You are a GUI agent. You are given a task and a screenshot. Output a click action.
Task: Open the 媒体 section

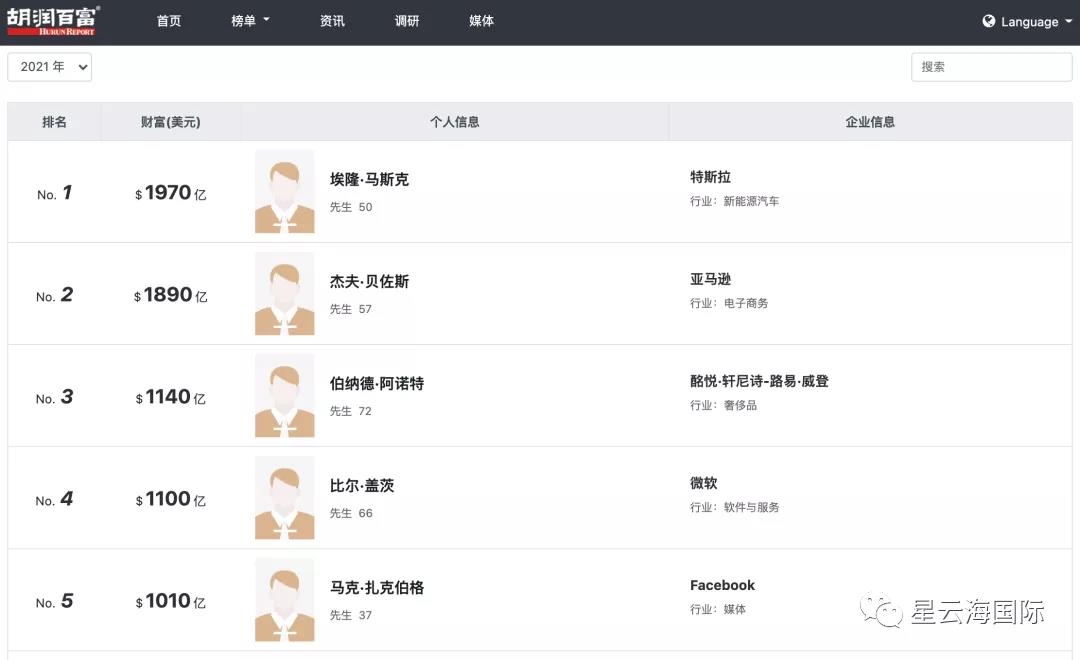click(481, 21)
